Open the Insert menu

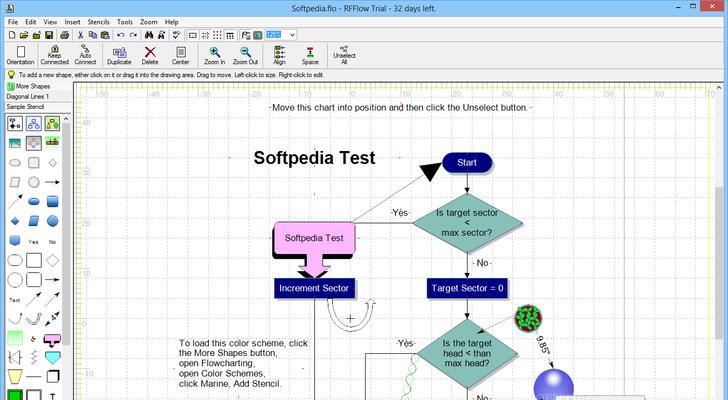(72, 22)
